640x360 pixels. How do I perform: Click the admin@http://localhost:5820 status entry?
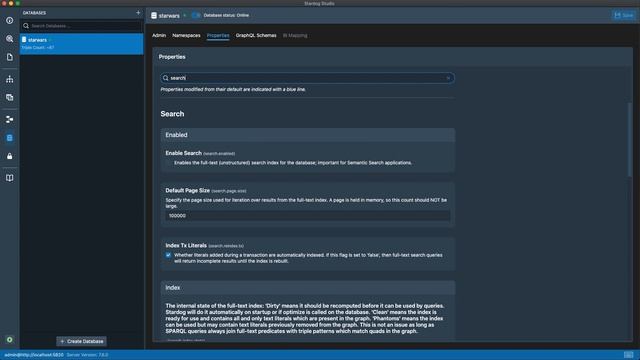34,355
